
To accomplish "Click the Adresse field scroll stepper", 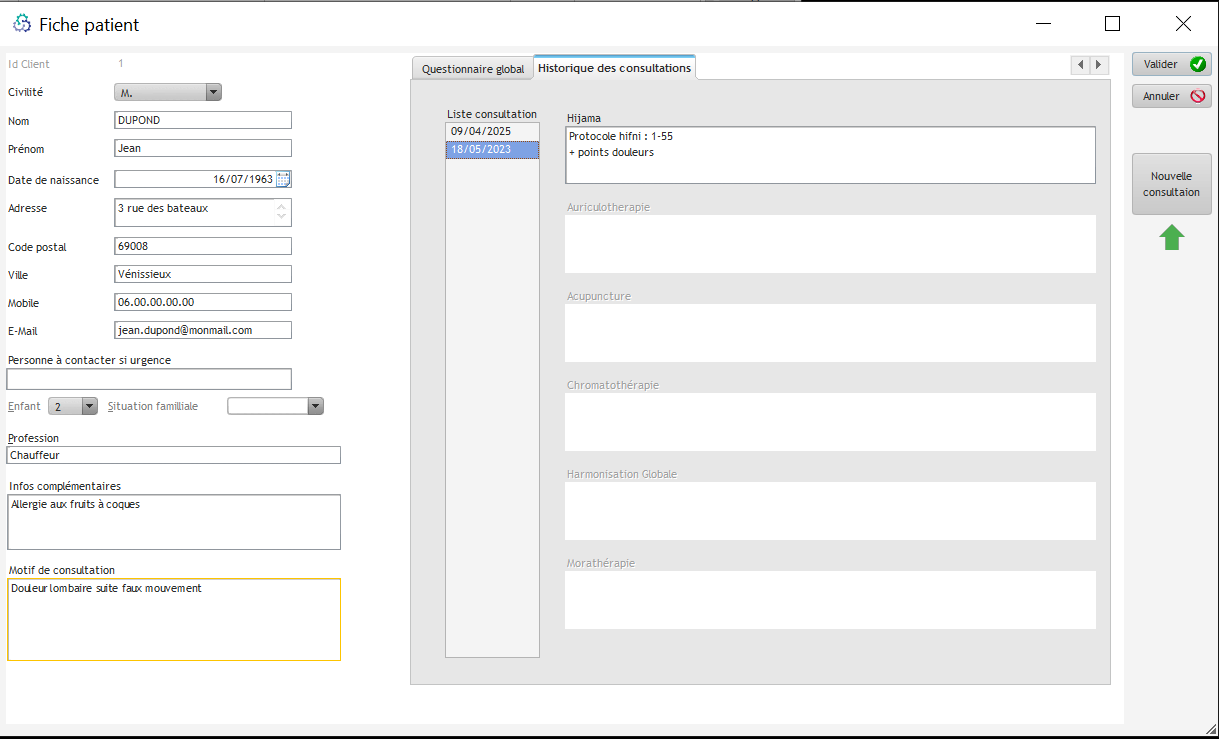I will click(281, 212).
